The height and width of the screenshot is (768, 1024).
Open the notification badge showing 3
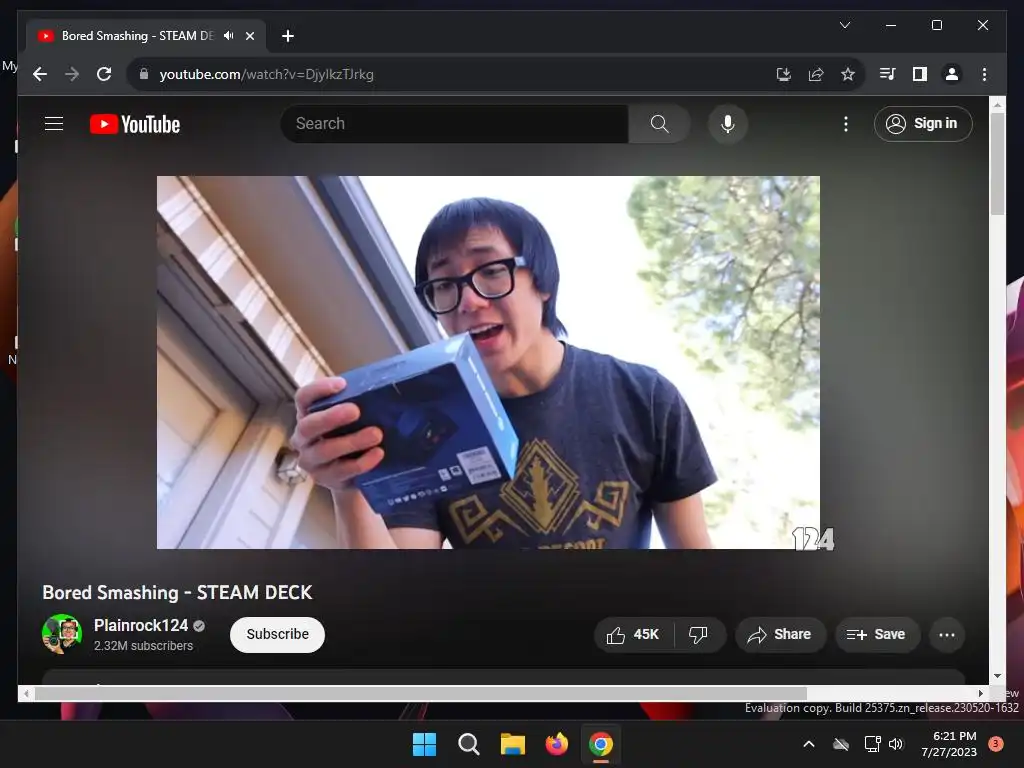pos(996,743)
